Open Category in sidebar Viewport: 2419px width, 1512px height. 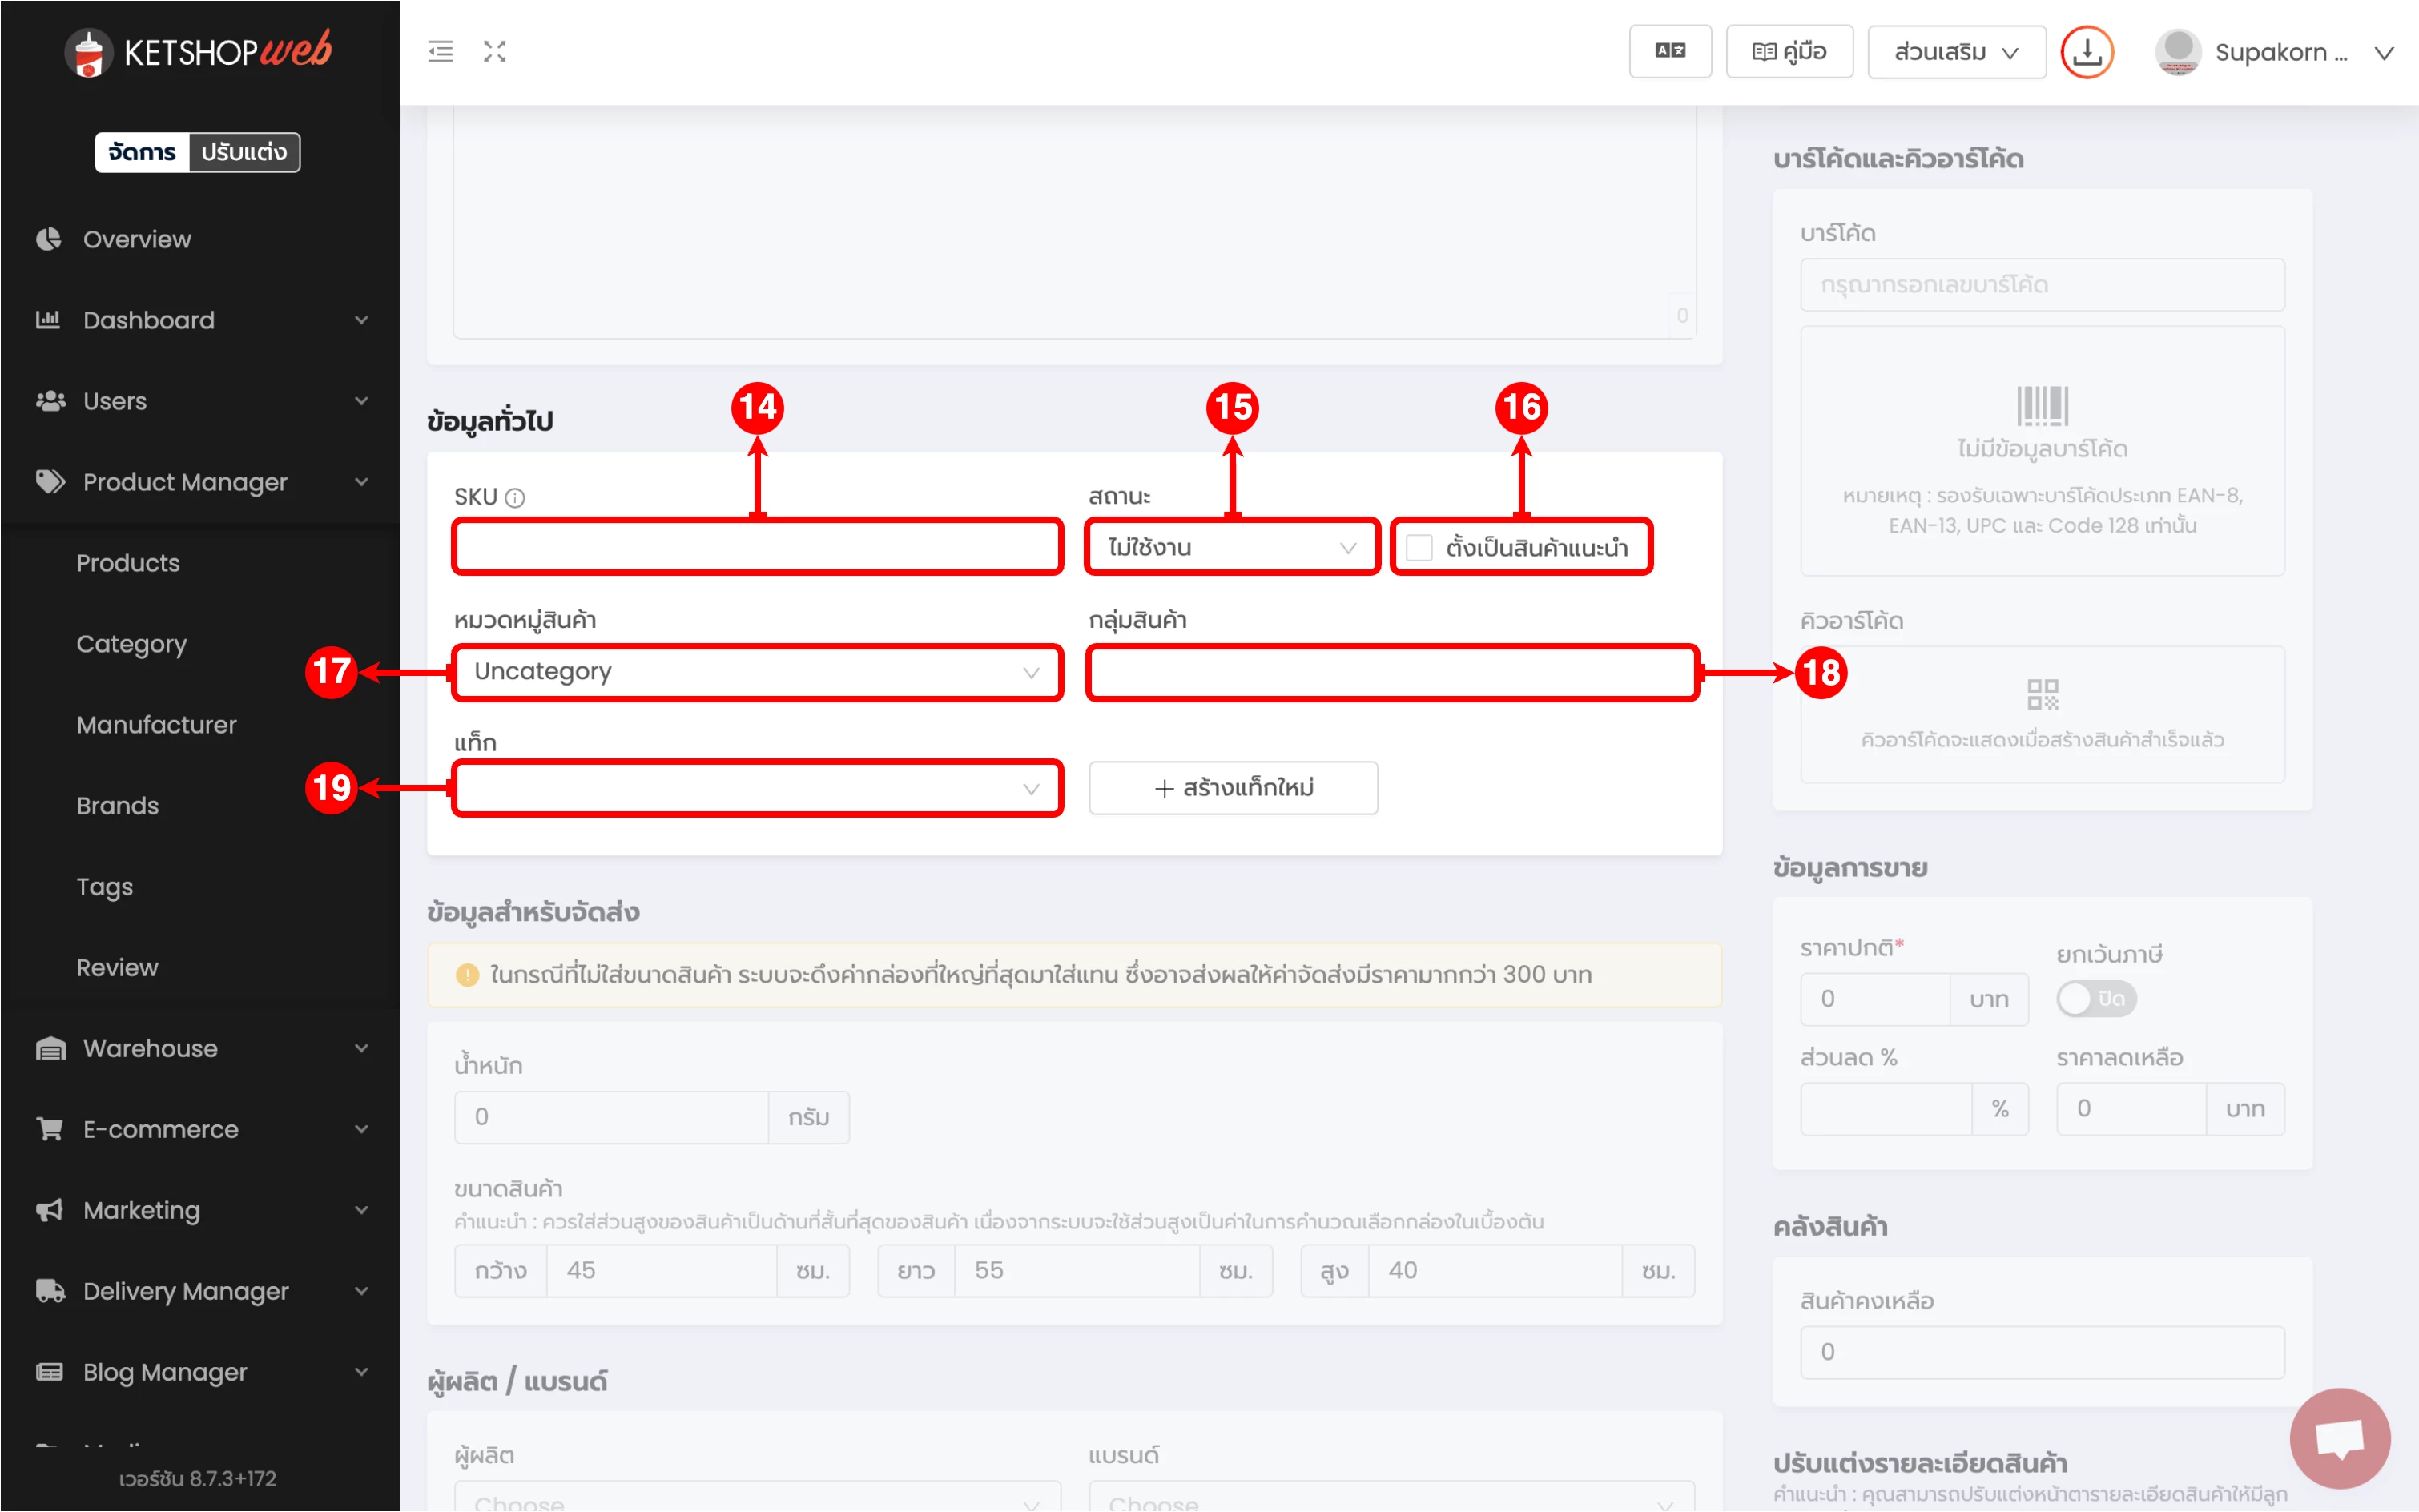(131, 644)
